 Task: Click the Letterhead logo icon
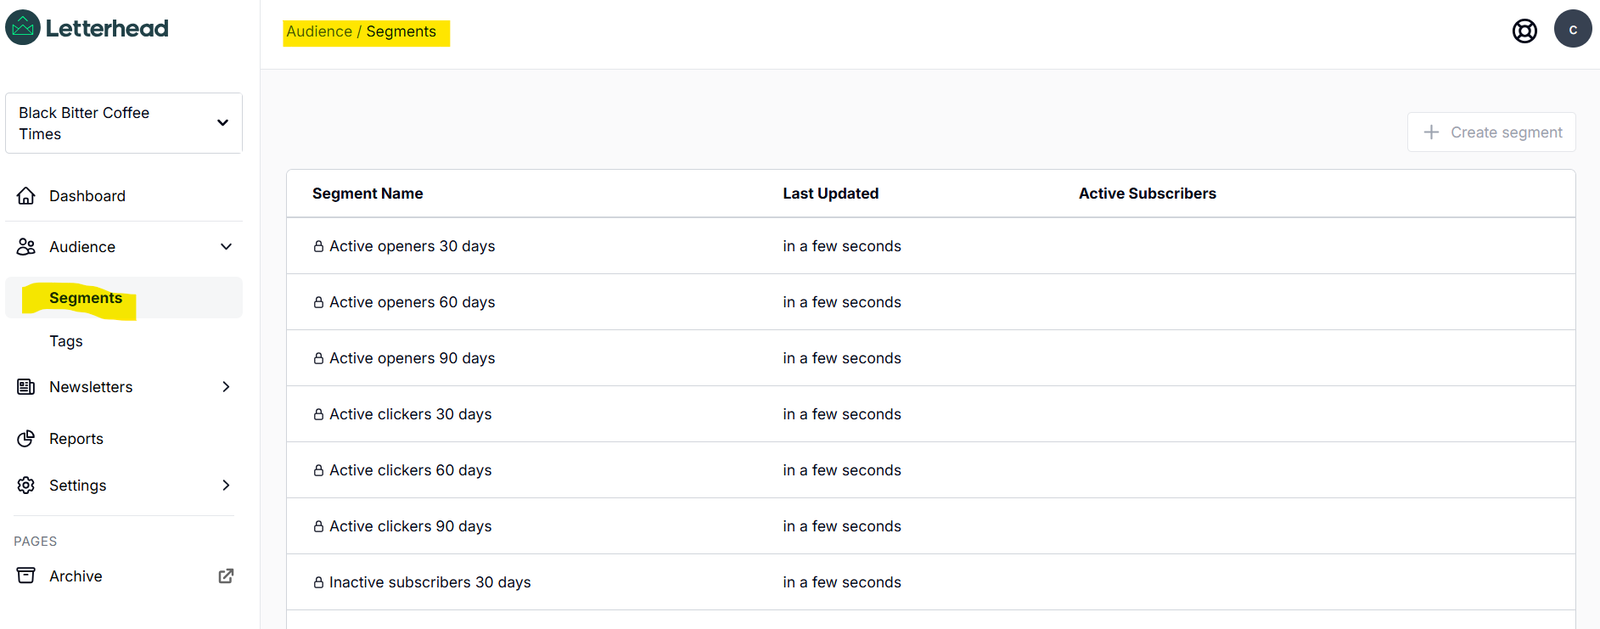pyautogui.click(x=22, y=28)
